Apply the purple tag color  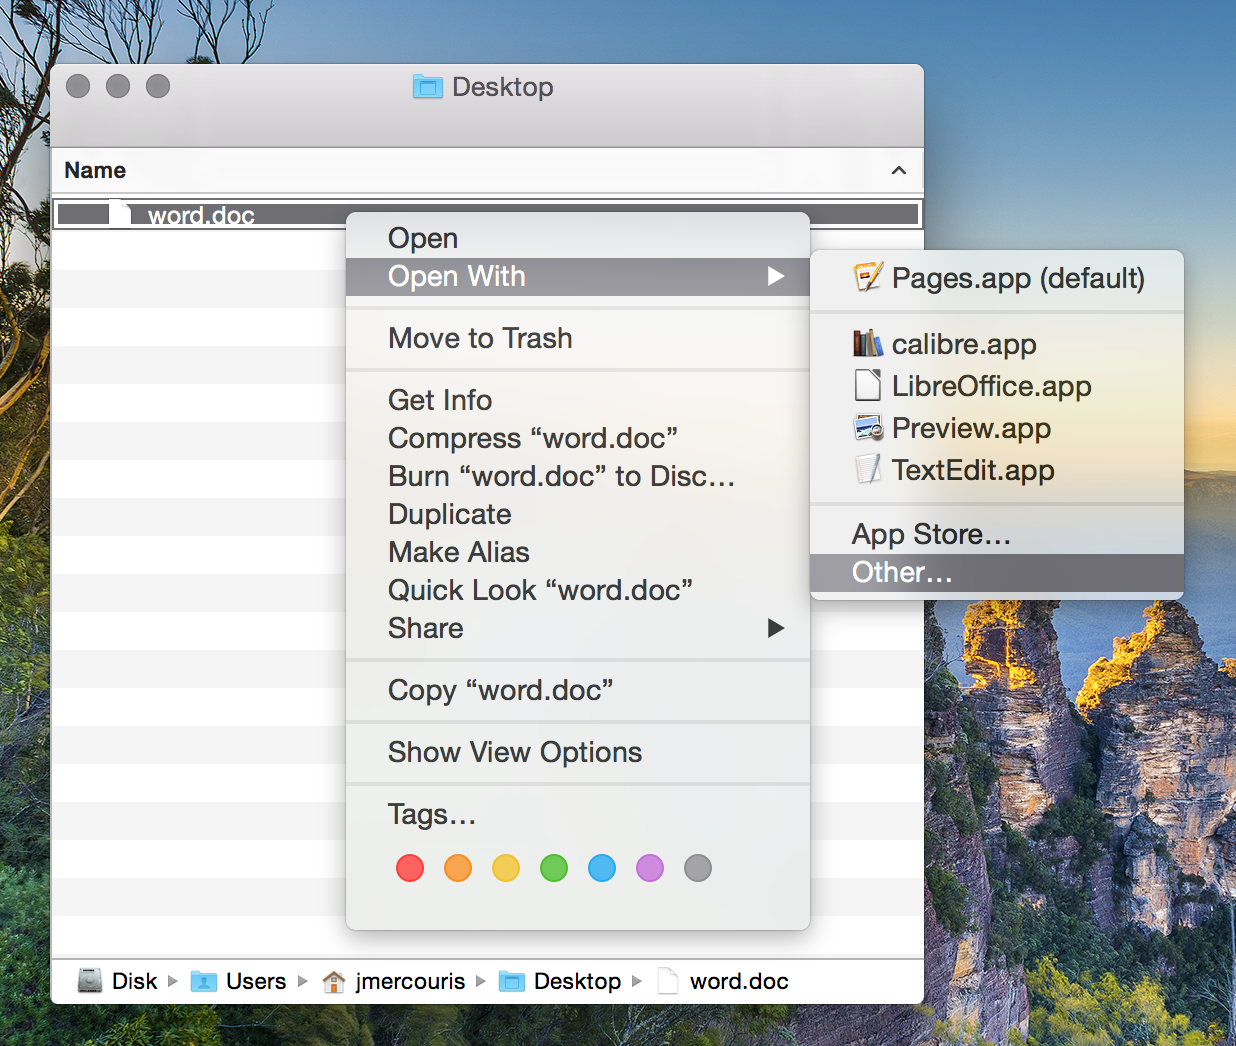coord(650,868)
